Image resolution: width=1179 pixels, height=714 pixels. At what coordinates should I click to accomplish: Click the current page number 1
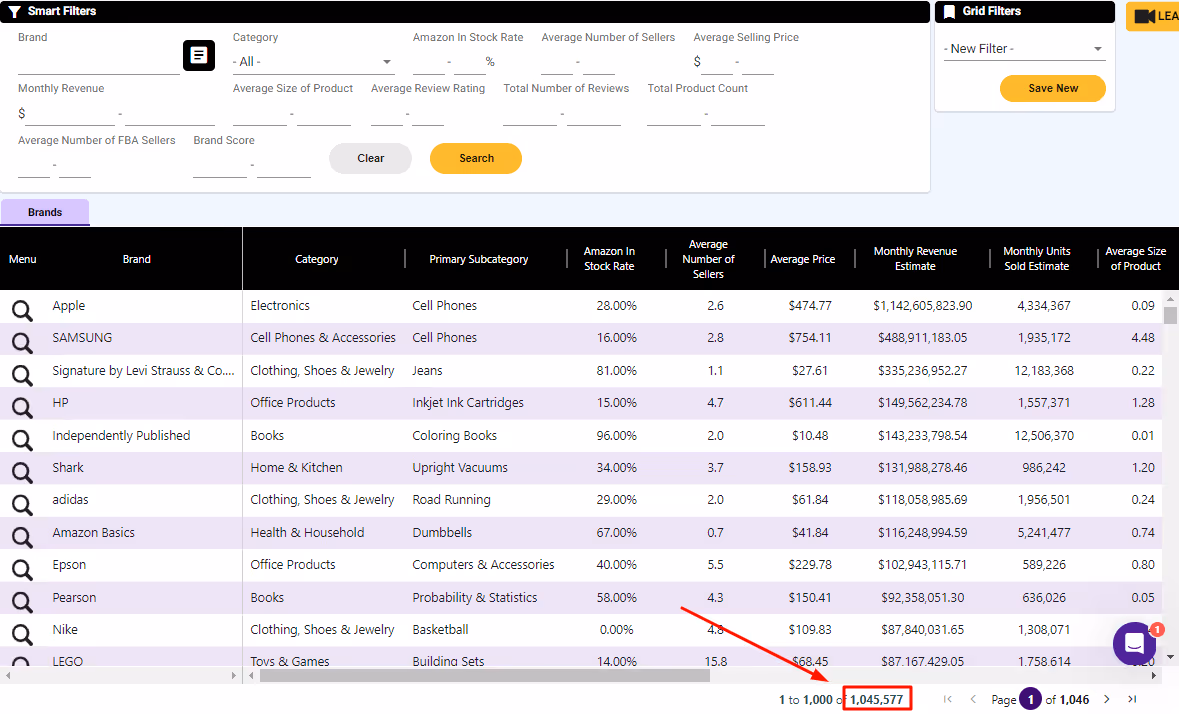click(x=1031, y=699)
